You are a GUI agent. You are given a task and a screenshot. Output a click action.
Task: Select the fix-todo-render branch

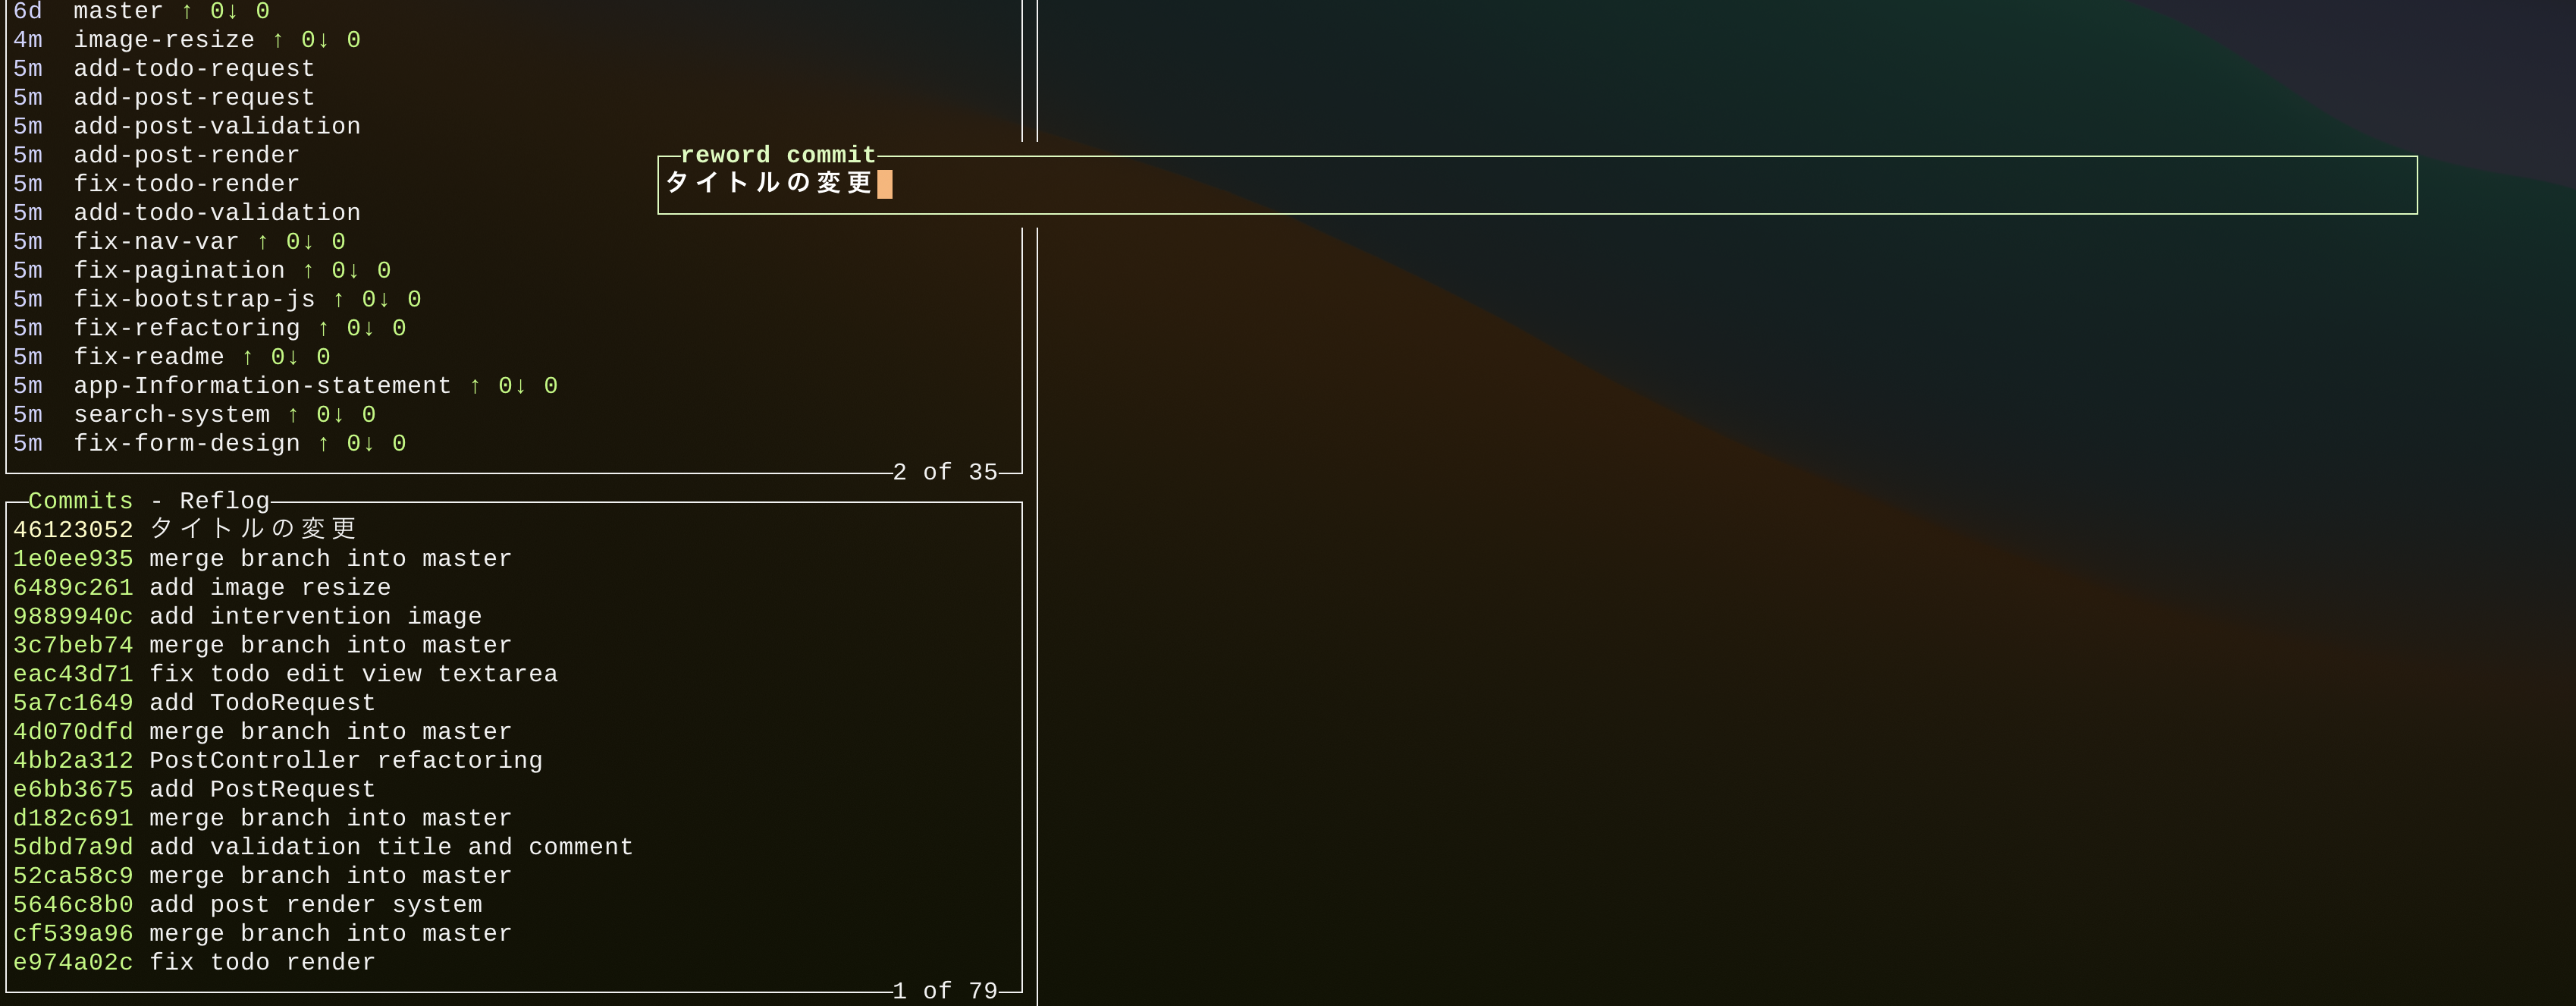186,185
